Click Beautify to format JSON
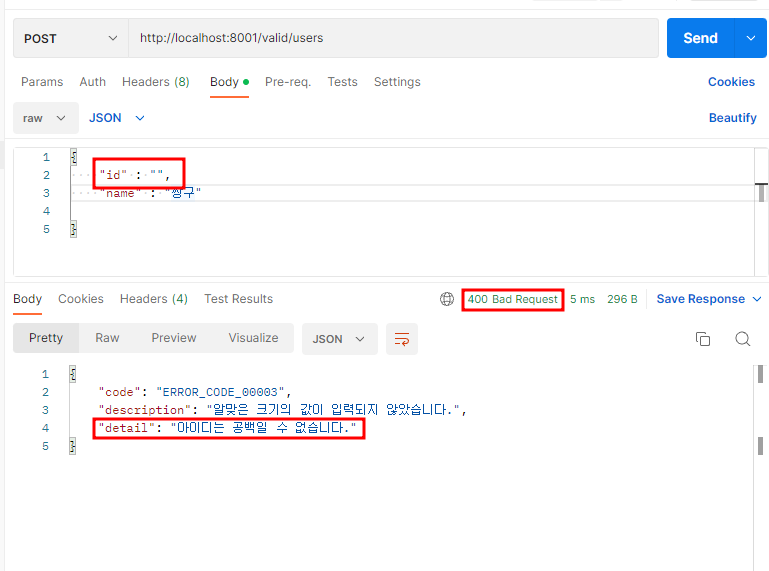 [x=733, y=118]
